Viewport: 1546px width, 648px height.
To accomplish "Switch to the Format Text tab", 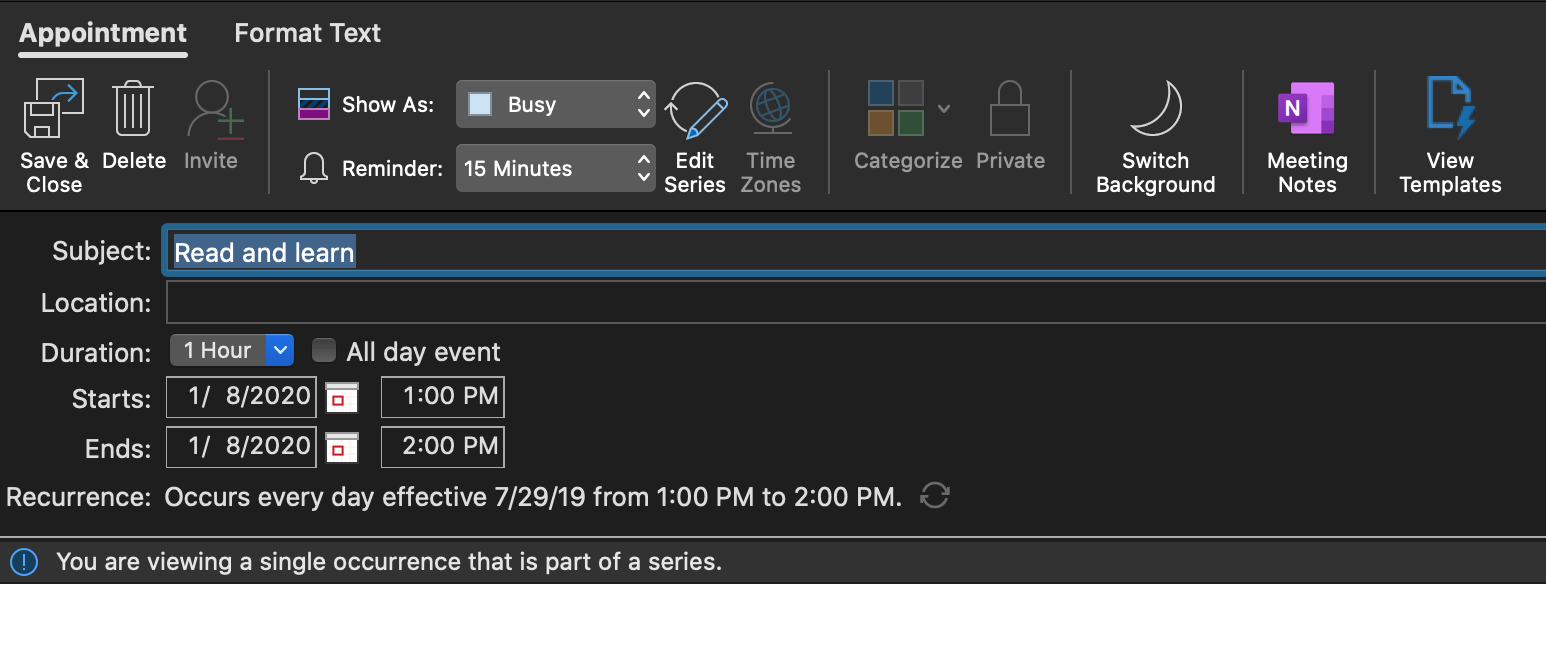I will coord(307,33).
